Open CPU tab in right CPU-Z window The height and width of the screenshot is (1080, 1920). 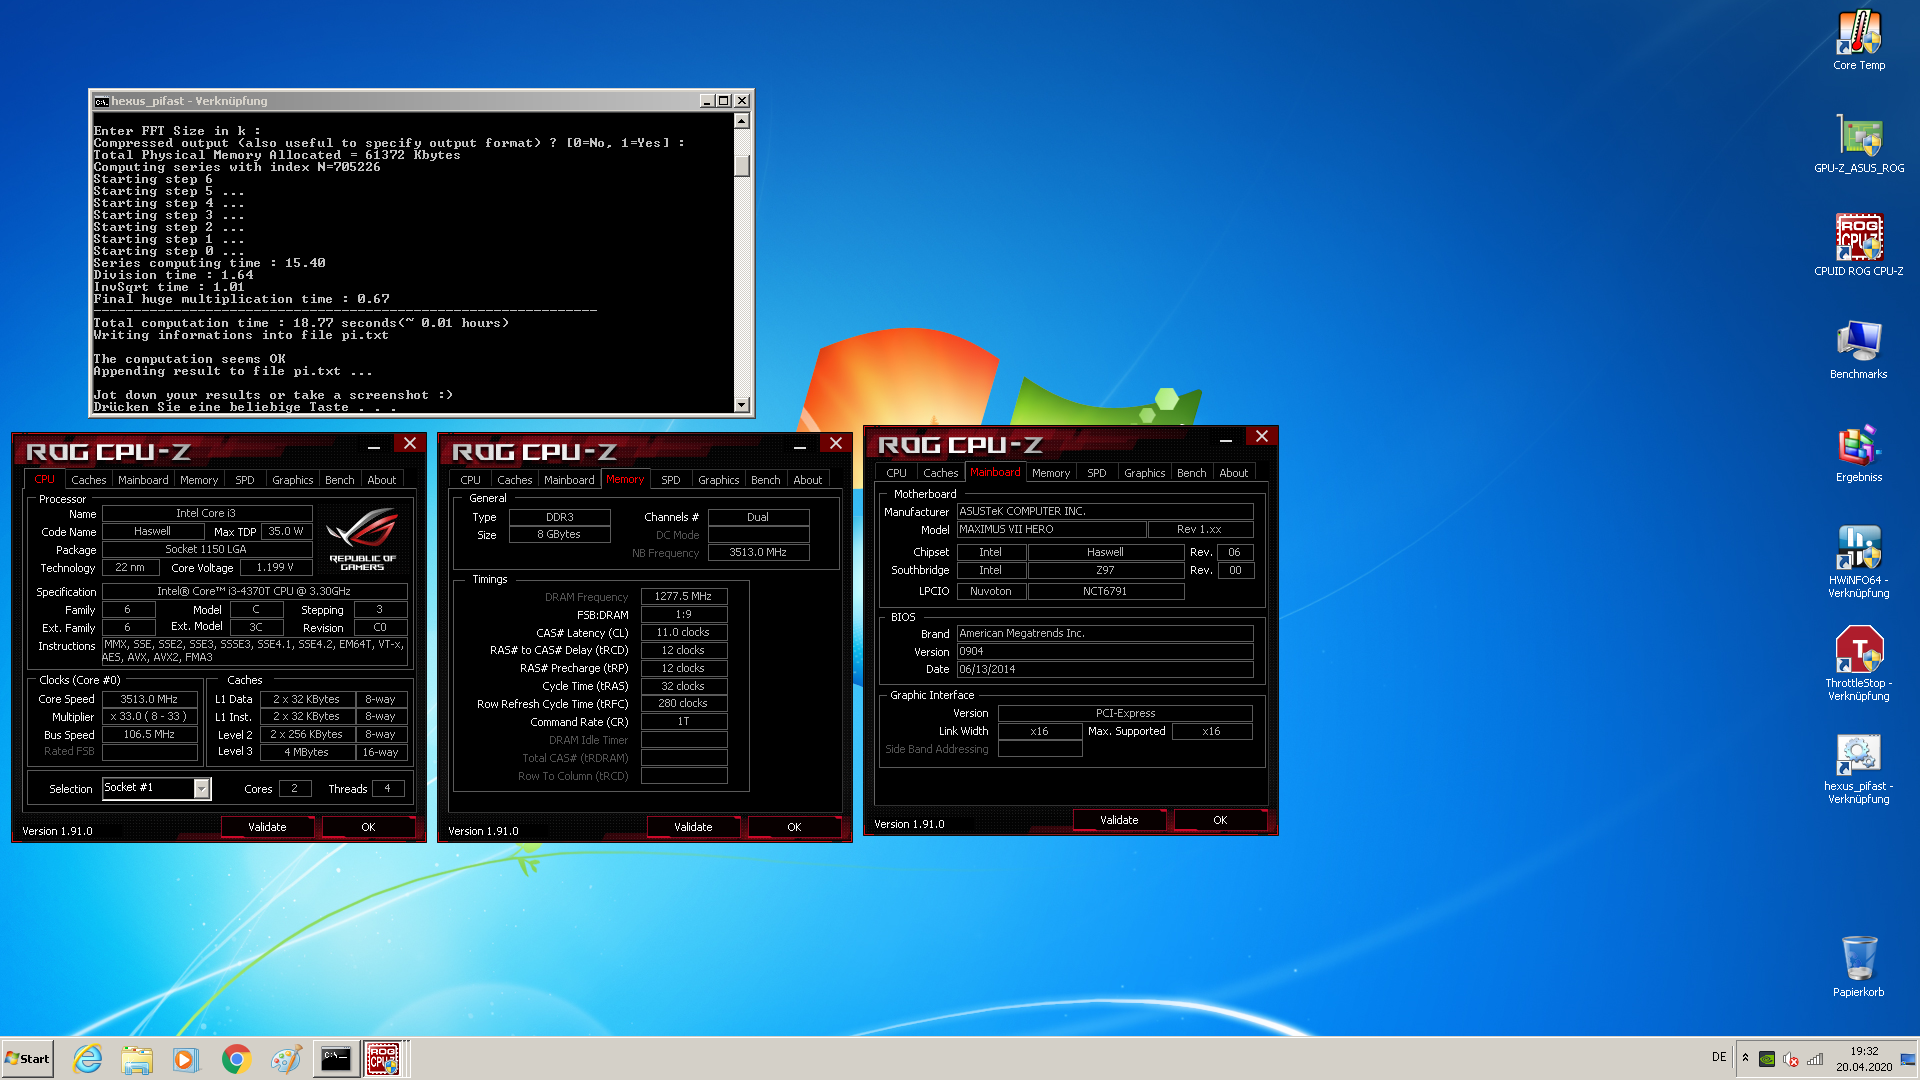point(897,473)
